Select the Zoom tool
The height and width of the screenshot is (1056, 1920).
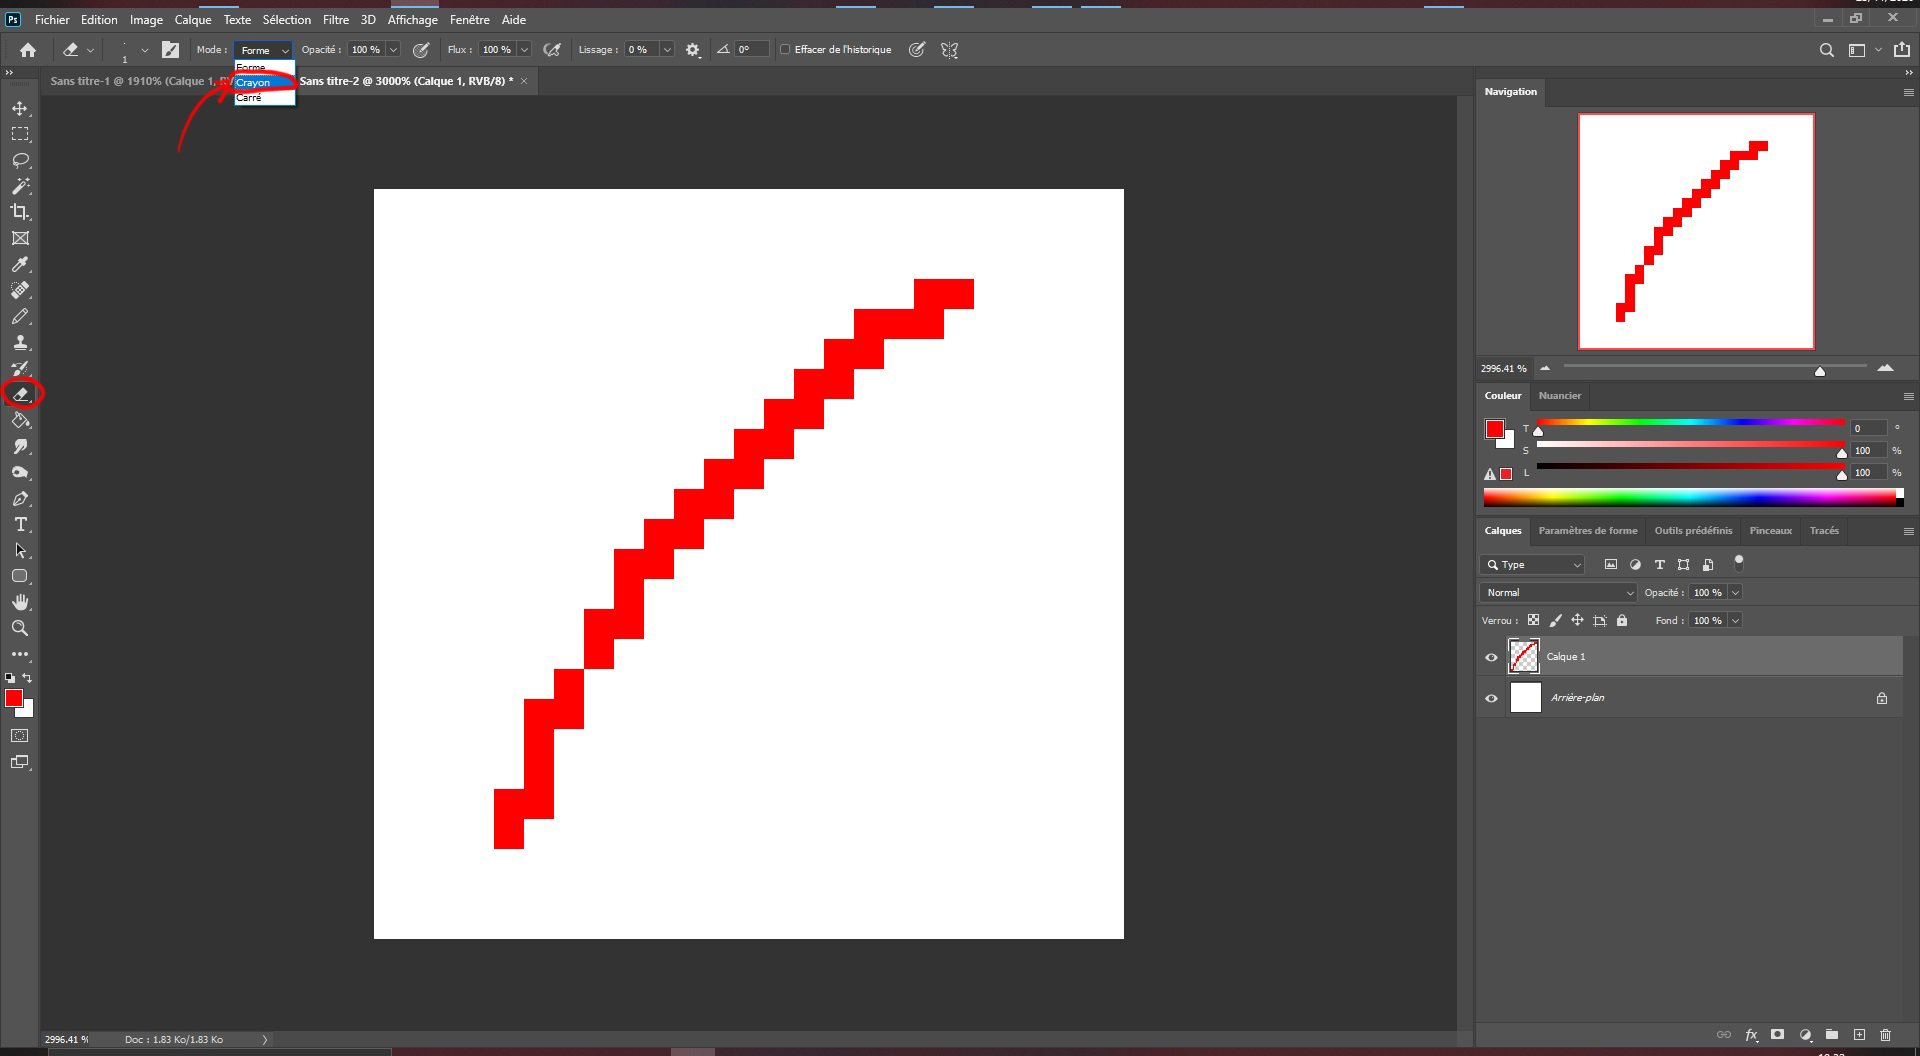[19, 628]
